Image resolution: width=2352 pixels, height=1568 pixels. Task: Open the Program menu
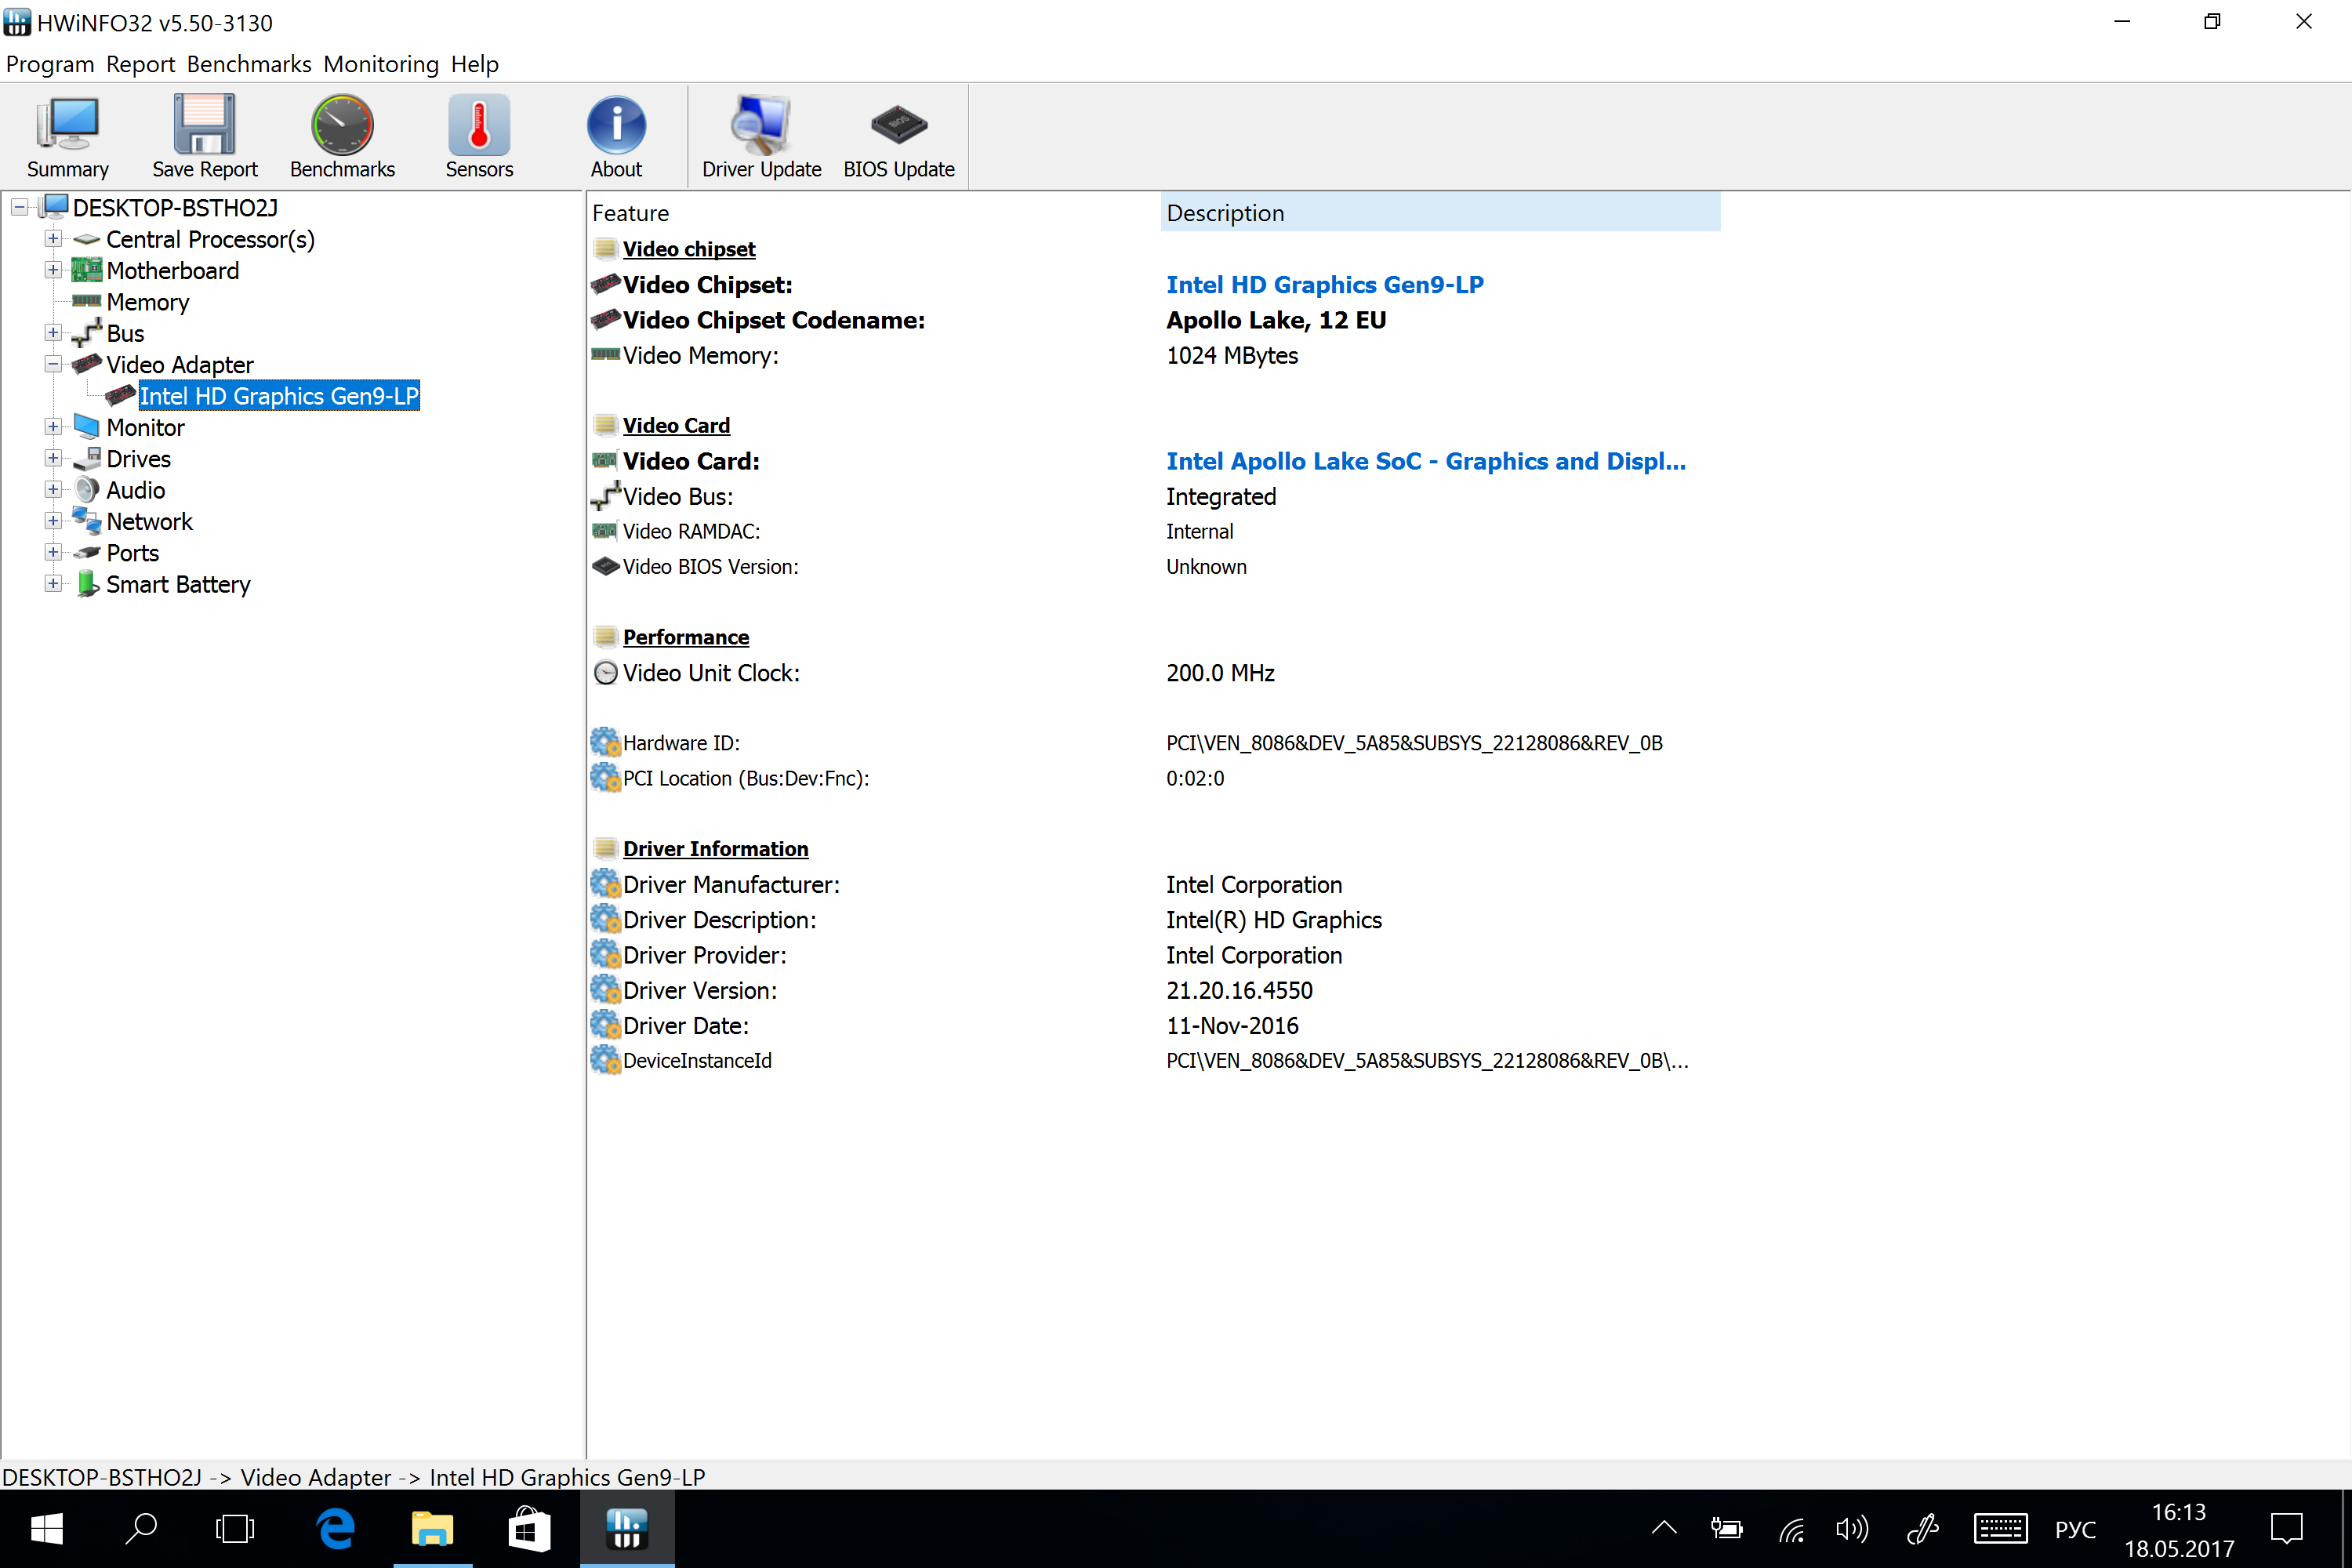coord(50,64)
